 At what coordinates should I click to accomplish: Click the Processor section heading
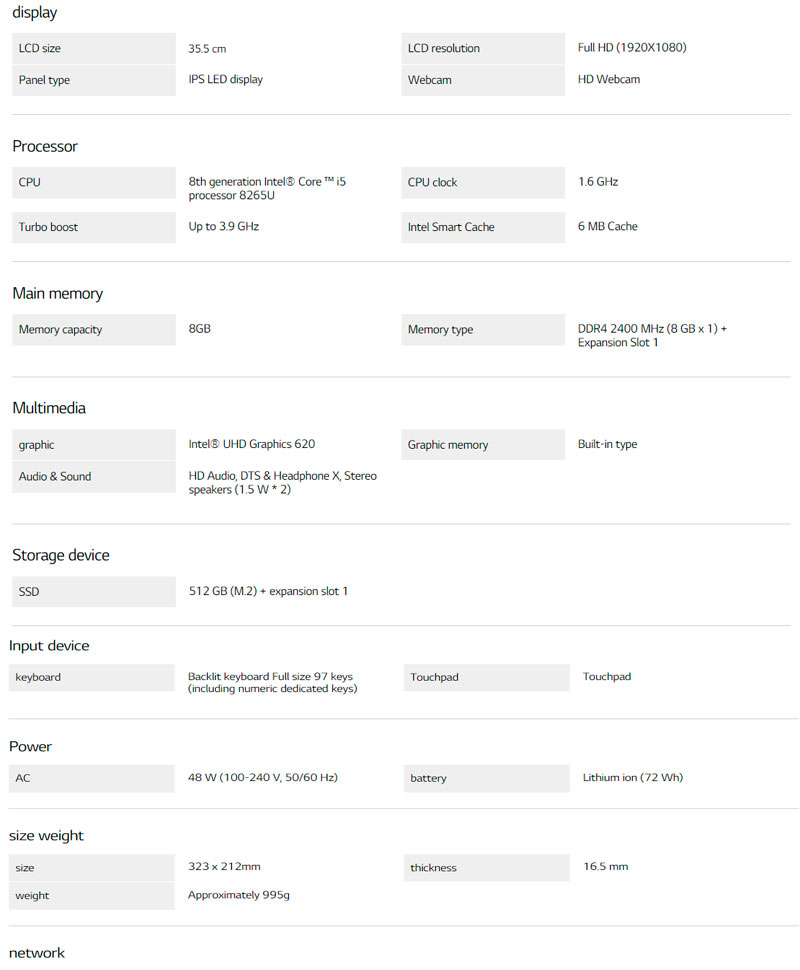pos(45,146)
